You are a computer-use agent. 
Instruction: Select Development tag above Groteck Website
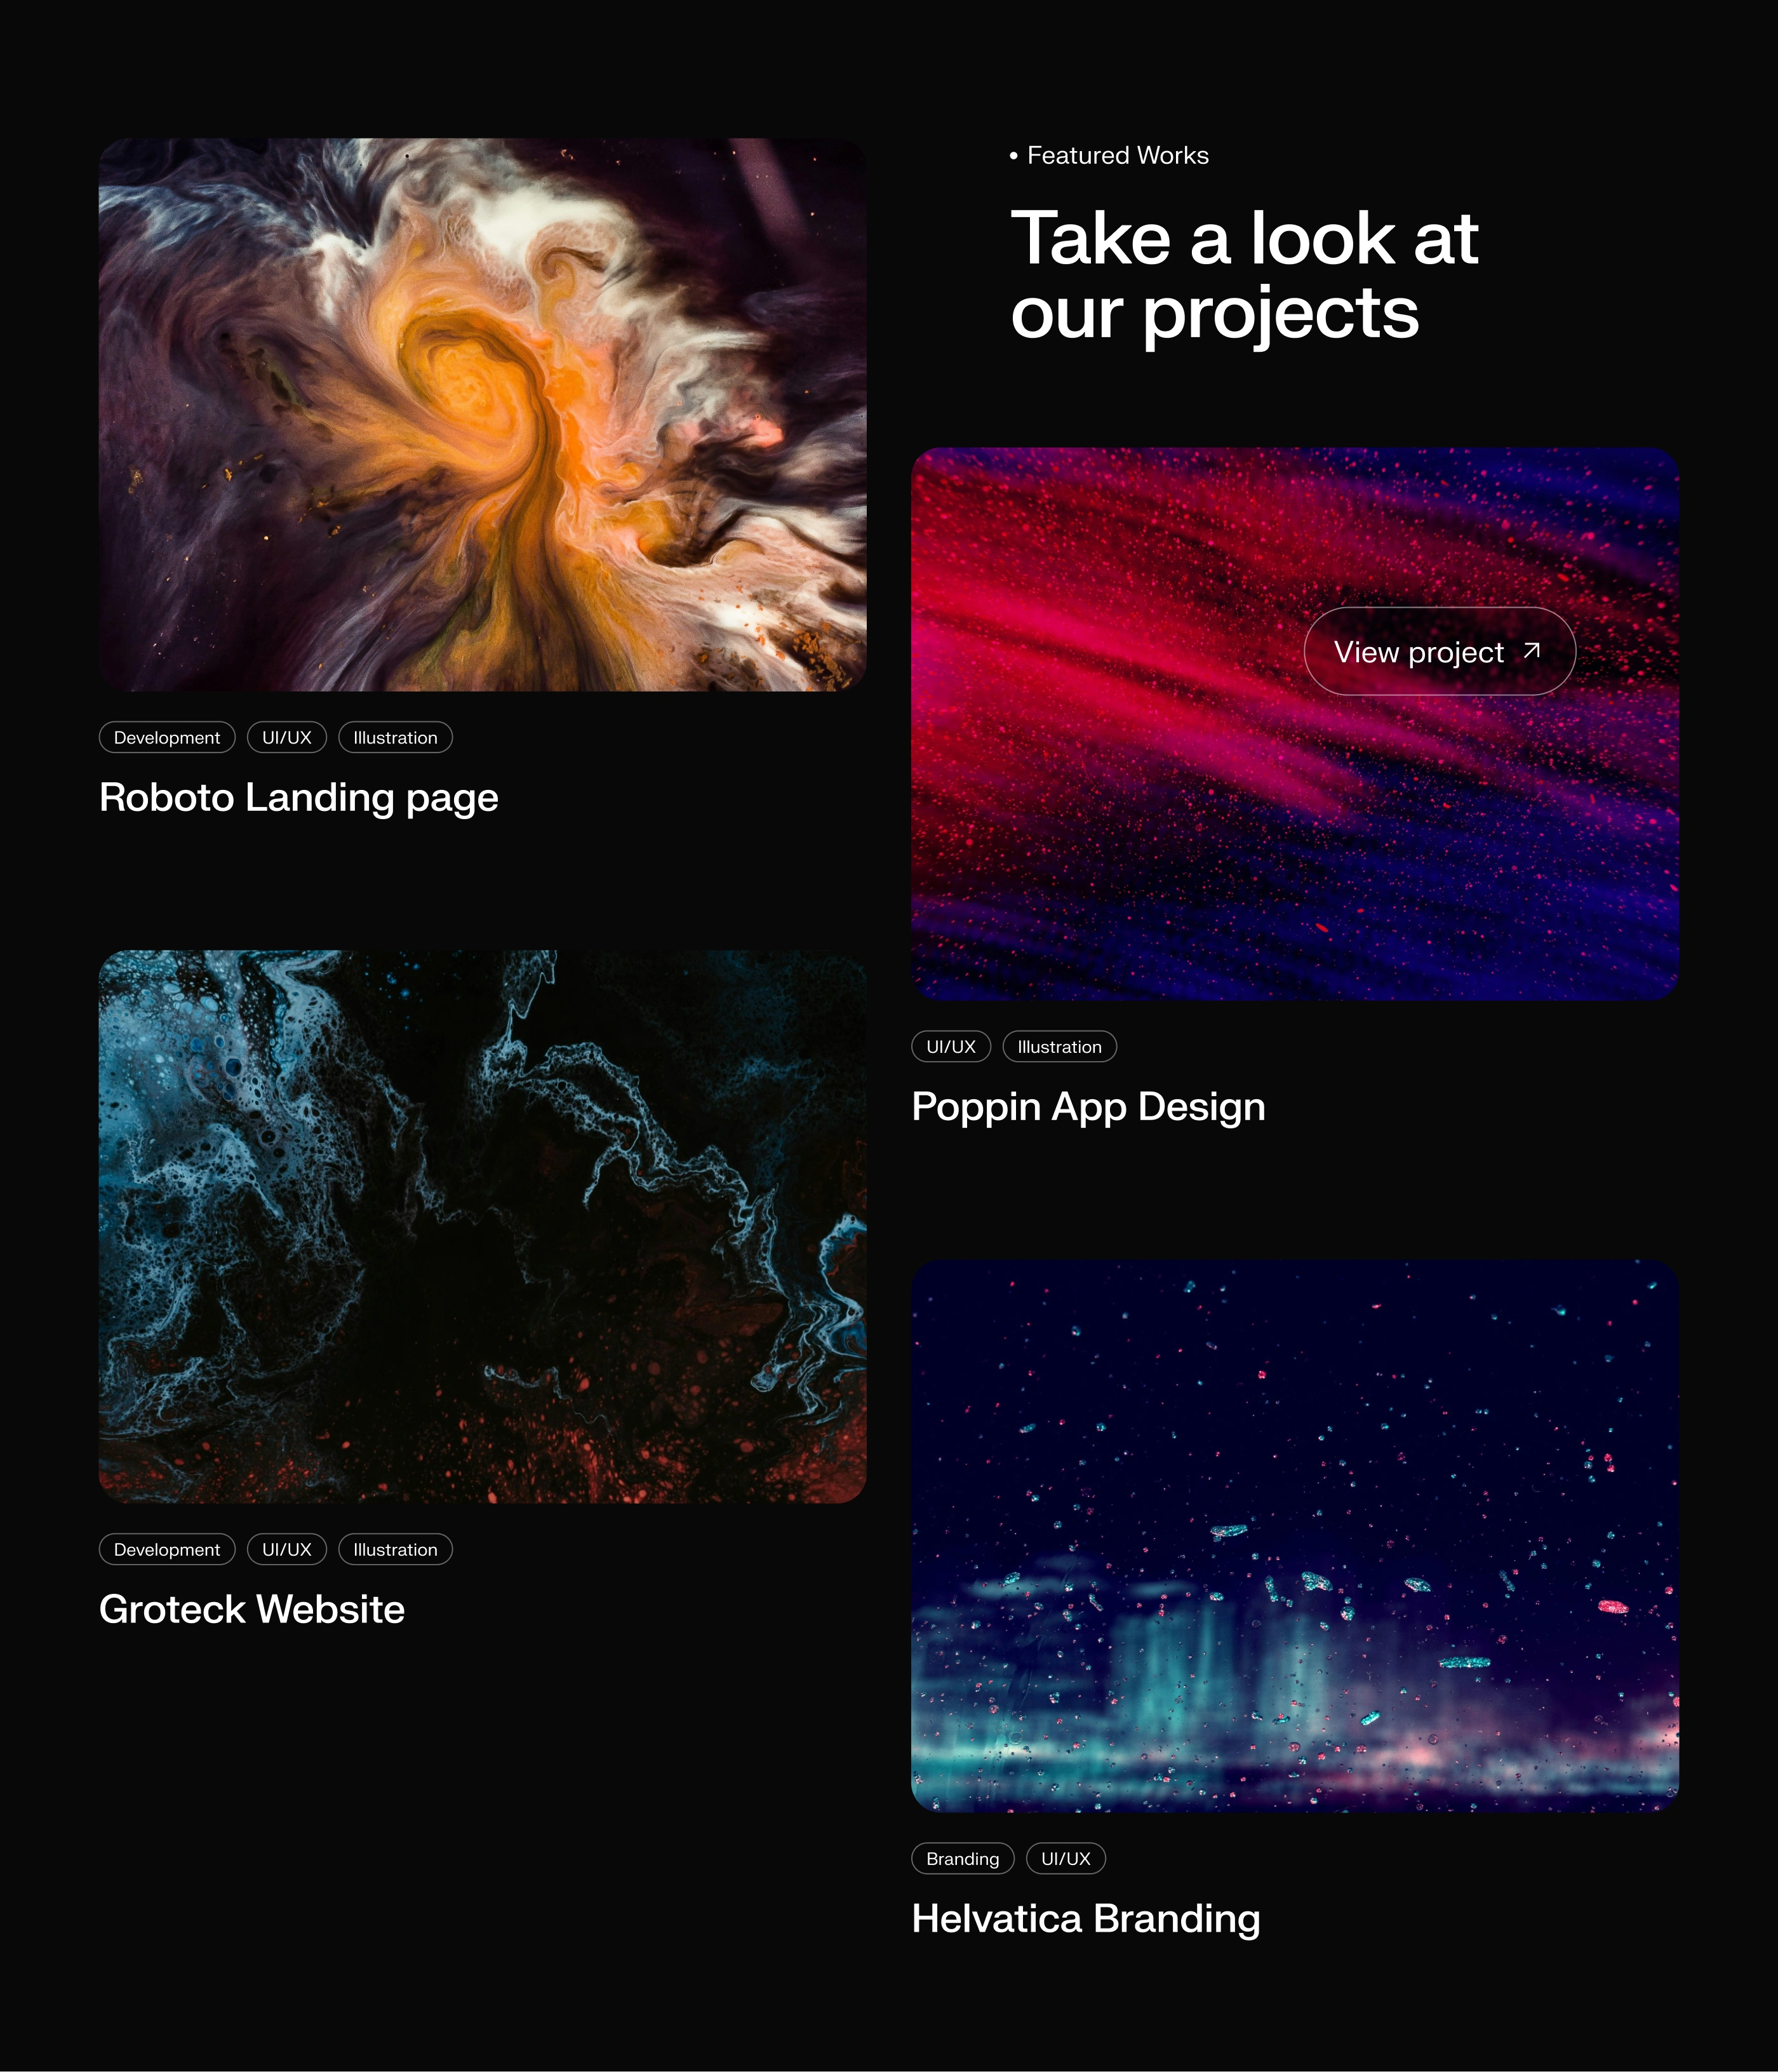pyautogui.click(x=167, y=1549)
